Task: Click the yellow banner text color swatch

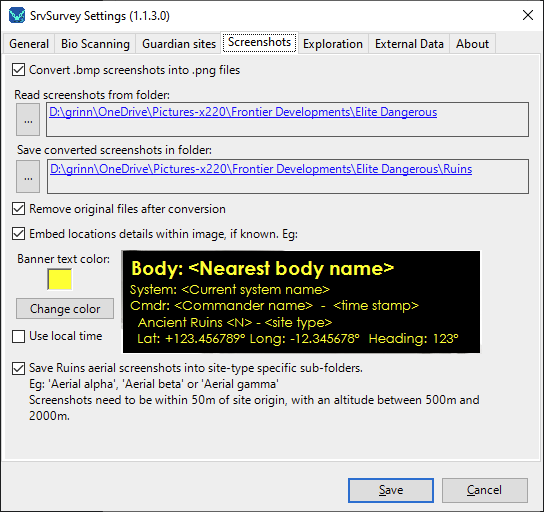Action: 60,279
